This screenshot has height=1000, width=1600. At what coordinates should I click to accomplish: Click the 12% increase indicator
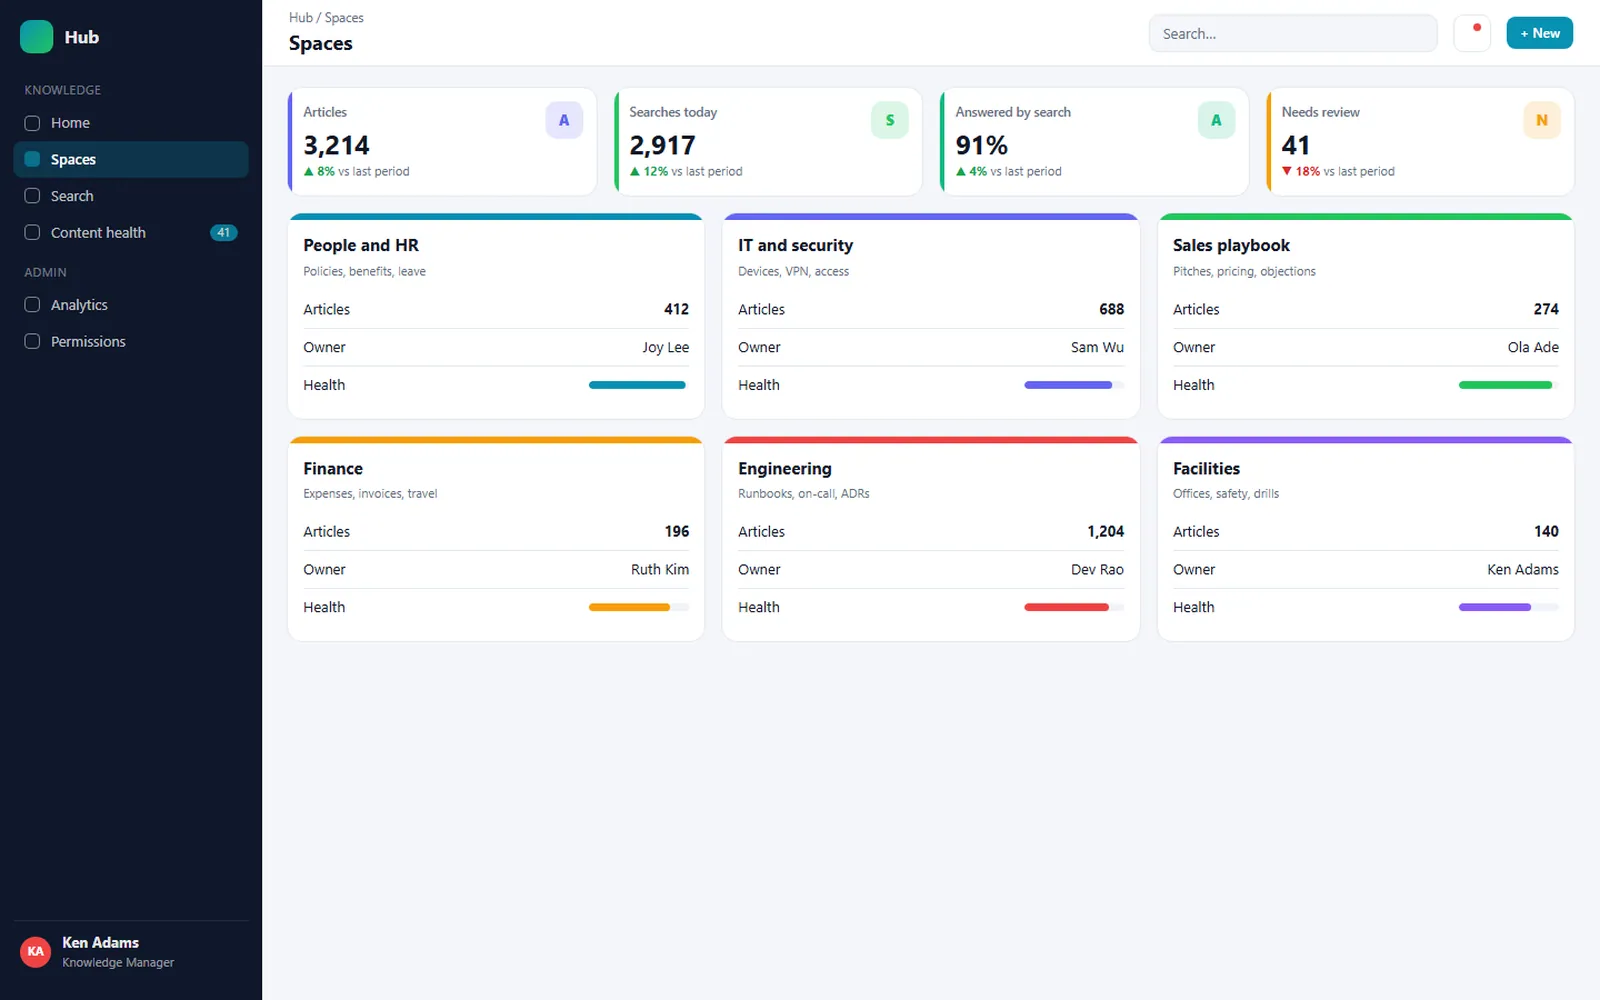(648, 171)
